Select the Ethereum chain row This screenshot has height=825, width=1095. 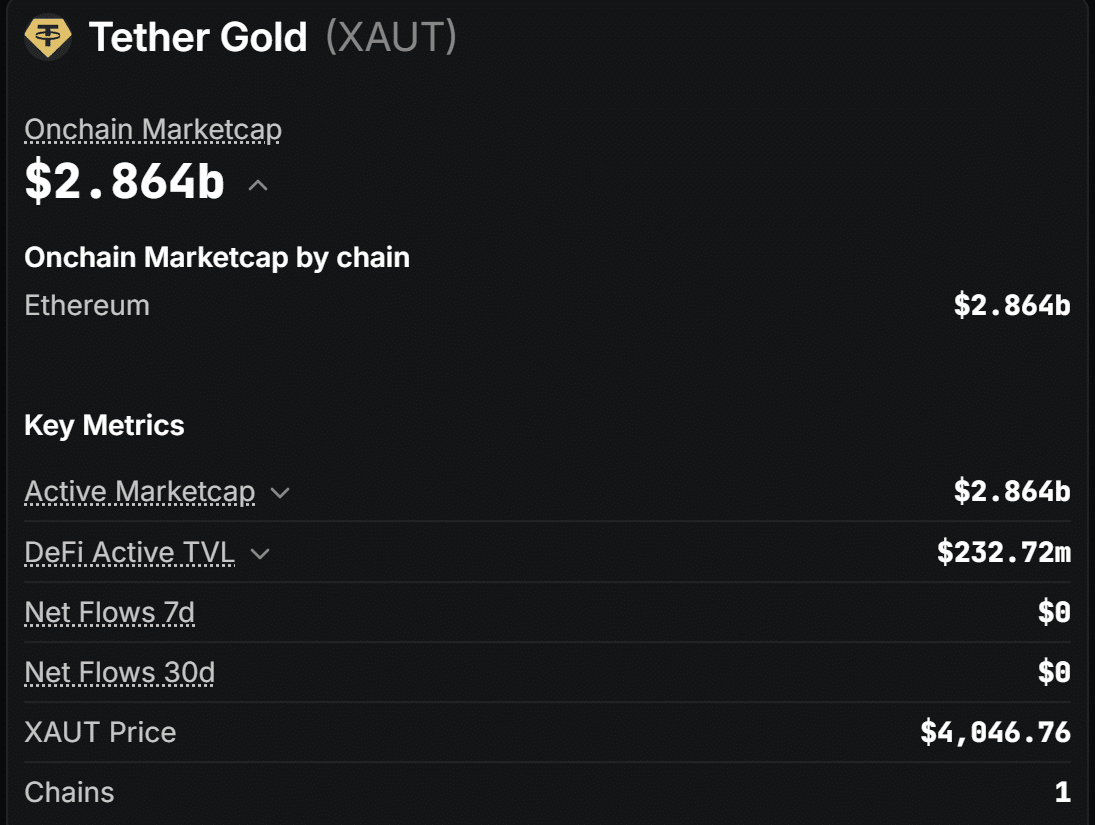pyautogui.click(x=548, y=306)
